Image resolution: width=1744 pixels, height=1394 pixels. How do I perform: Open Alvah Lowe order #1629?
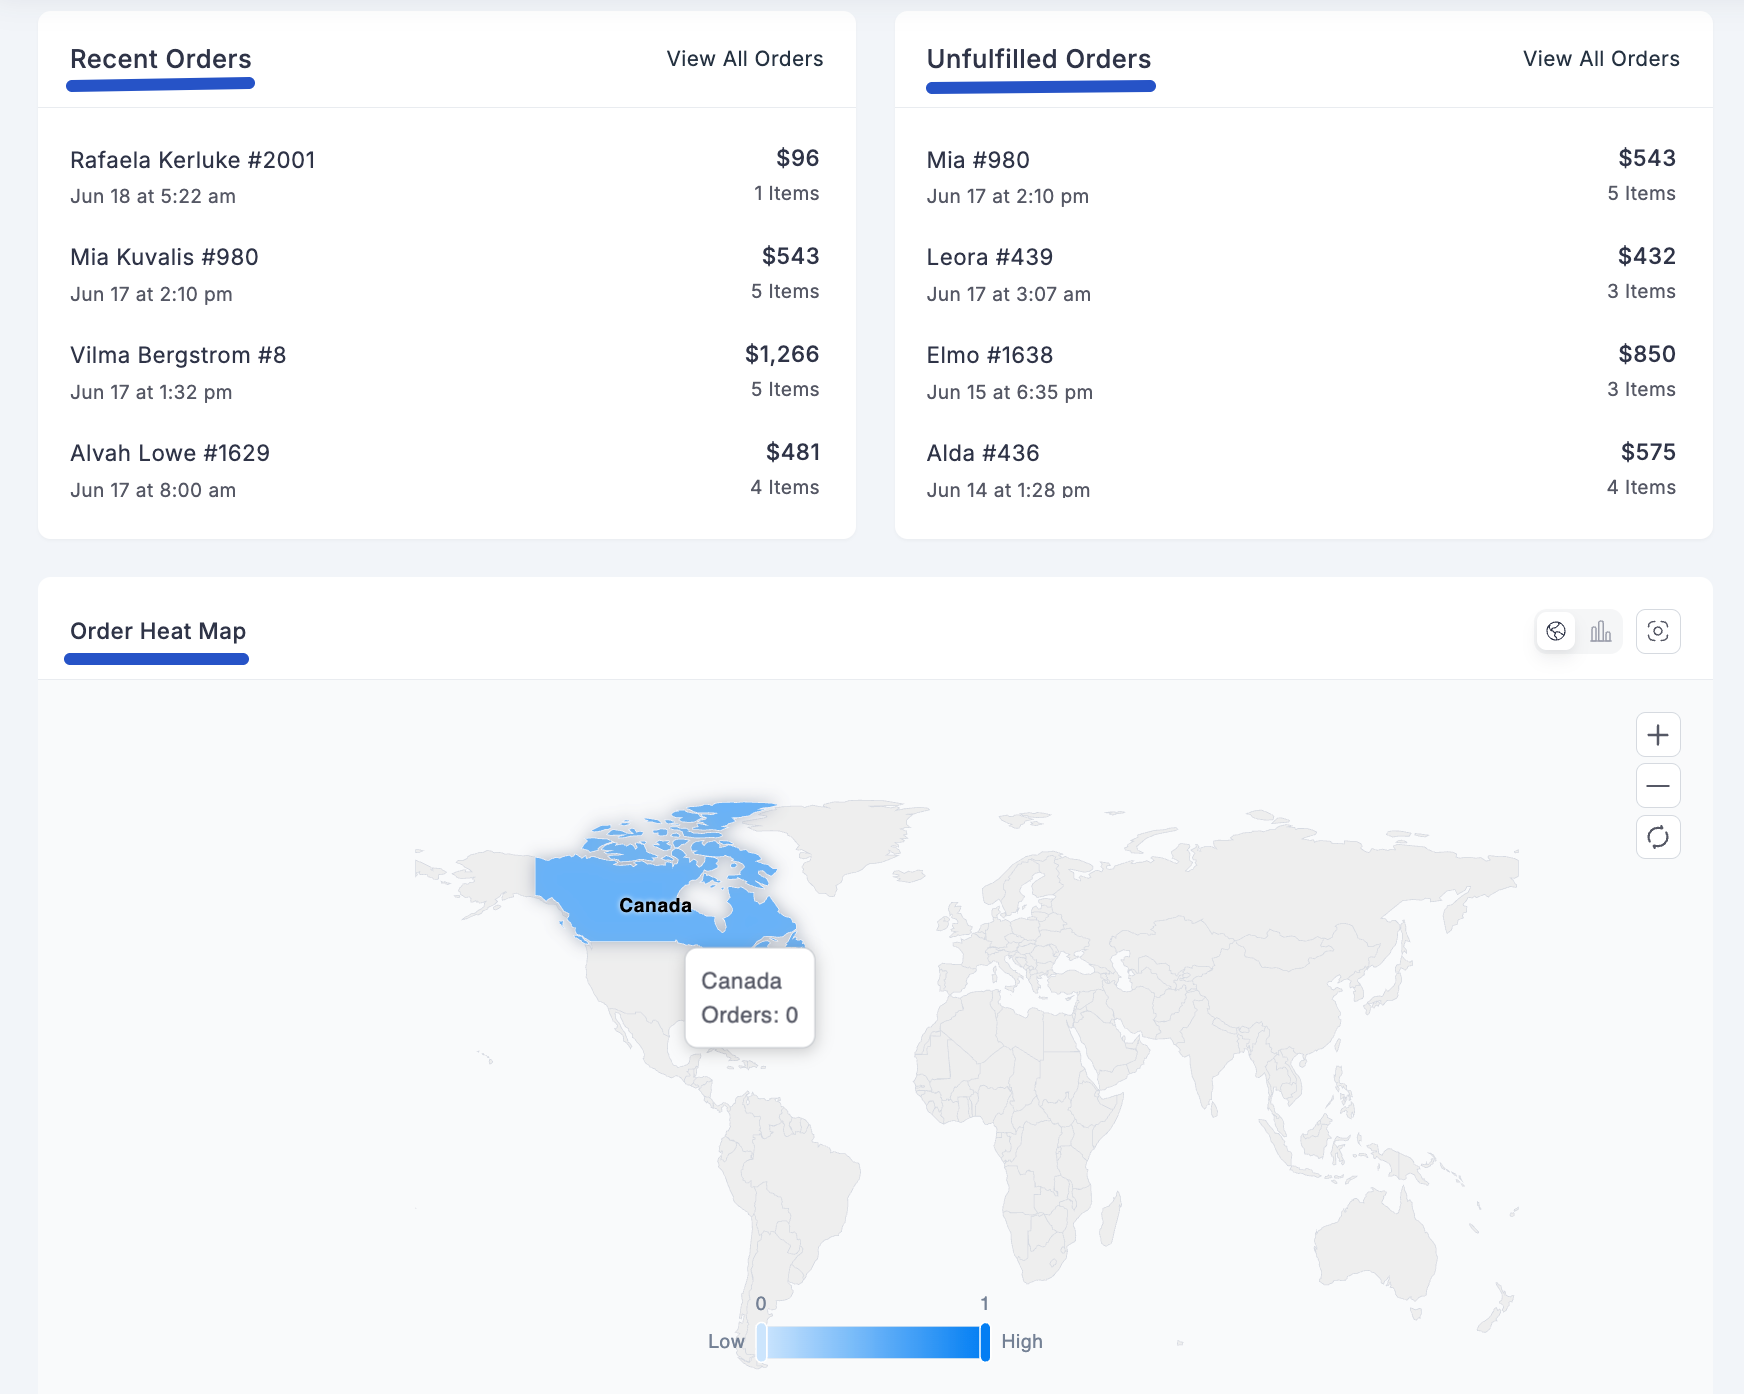click(x=170, y=453)
